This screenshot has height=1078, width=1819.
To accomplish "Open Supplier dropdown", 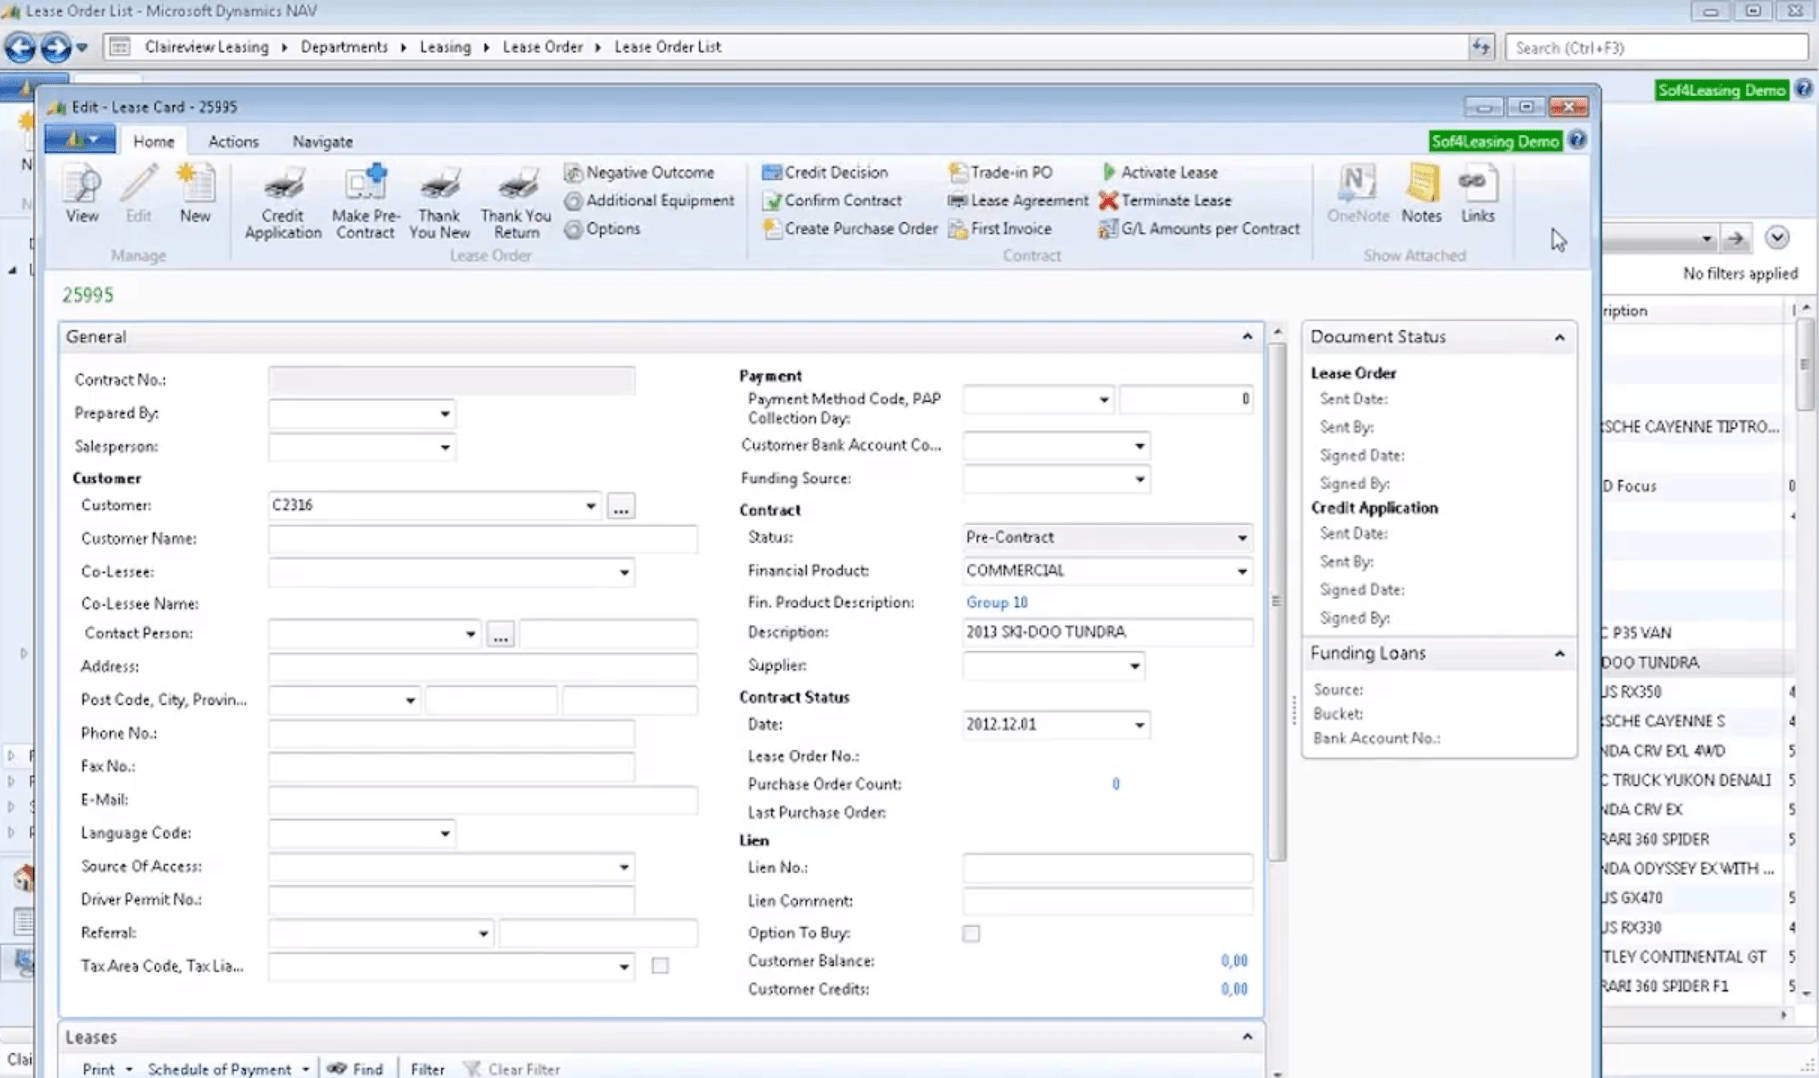I will [x=1135, y=666].
